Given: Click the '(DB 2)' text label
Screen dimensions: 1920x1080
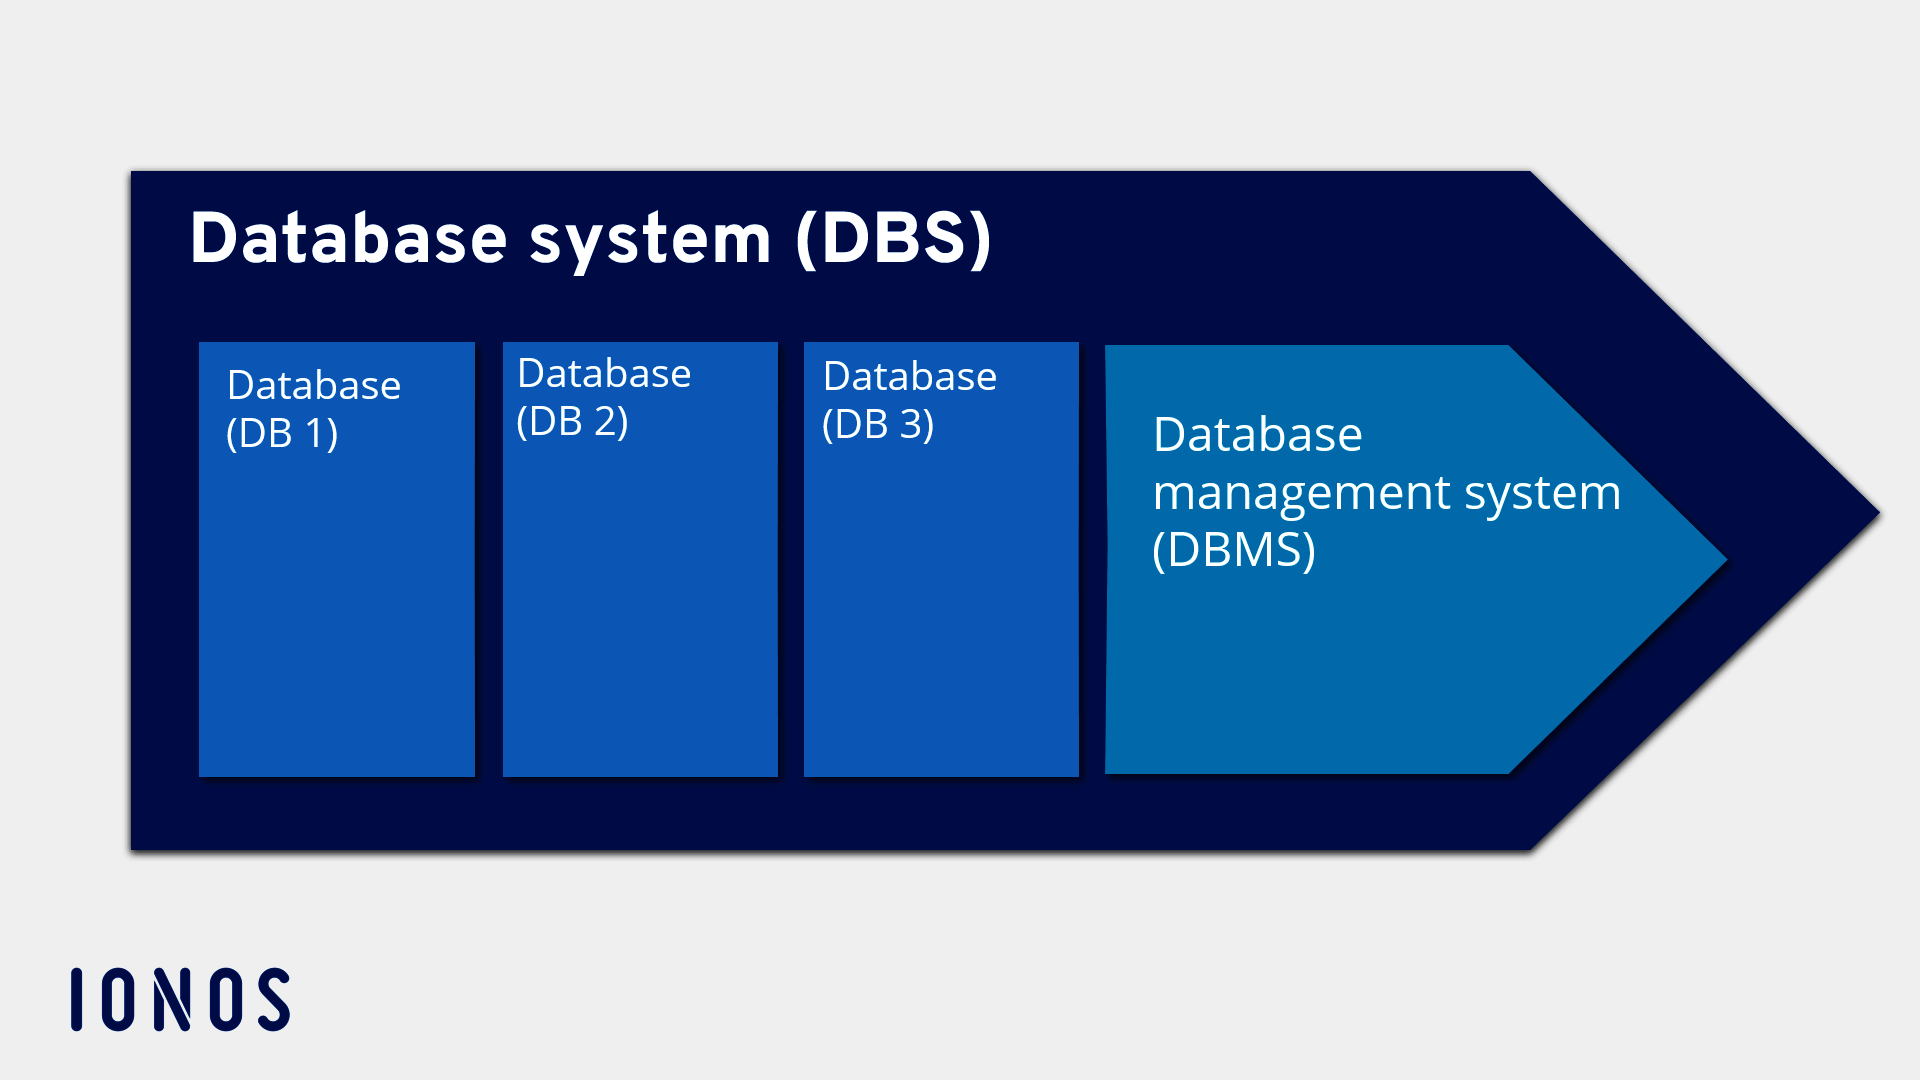Looking at the screenshot, I should (x=572, y=422).
